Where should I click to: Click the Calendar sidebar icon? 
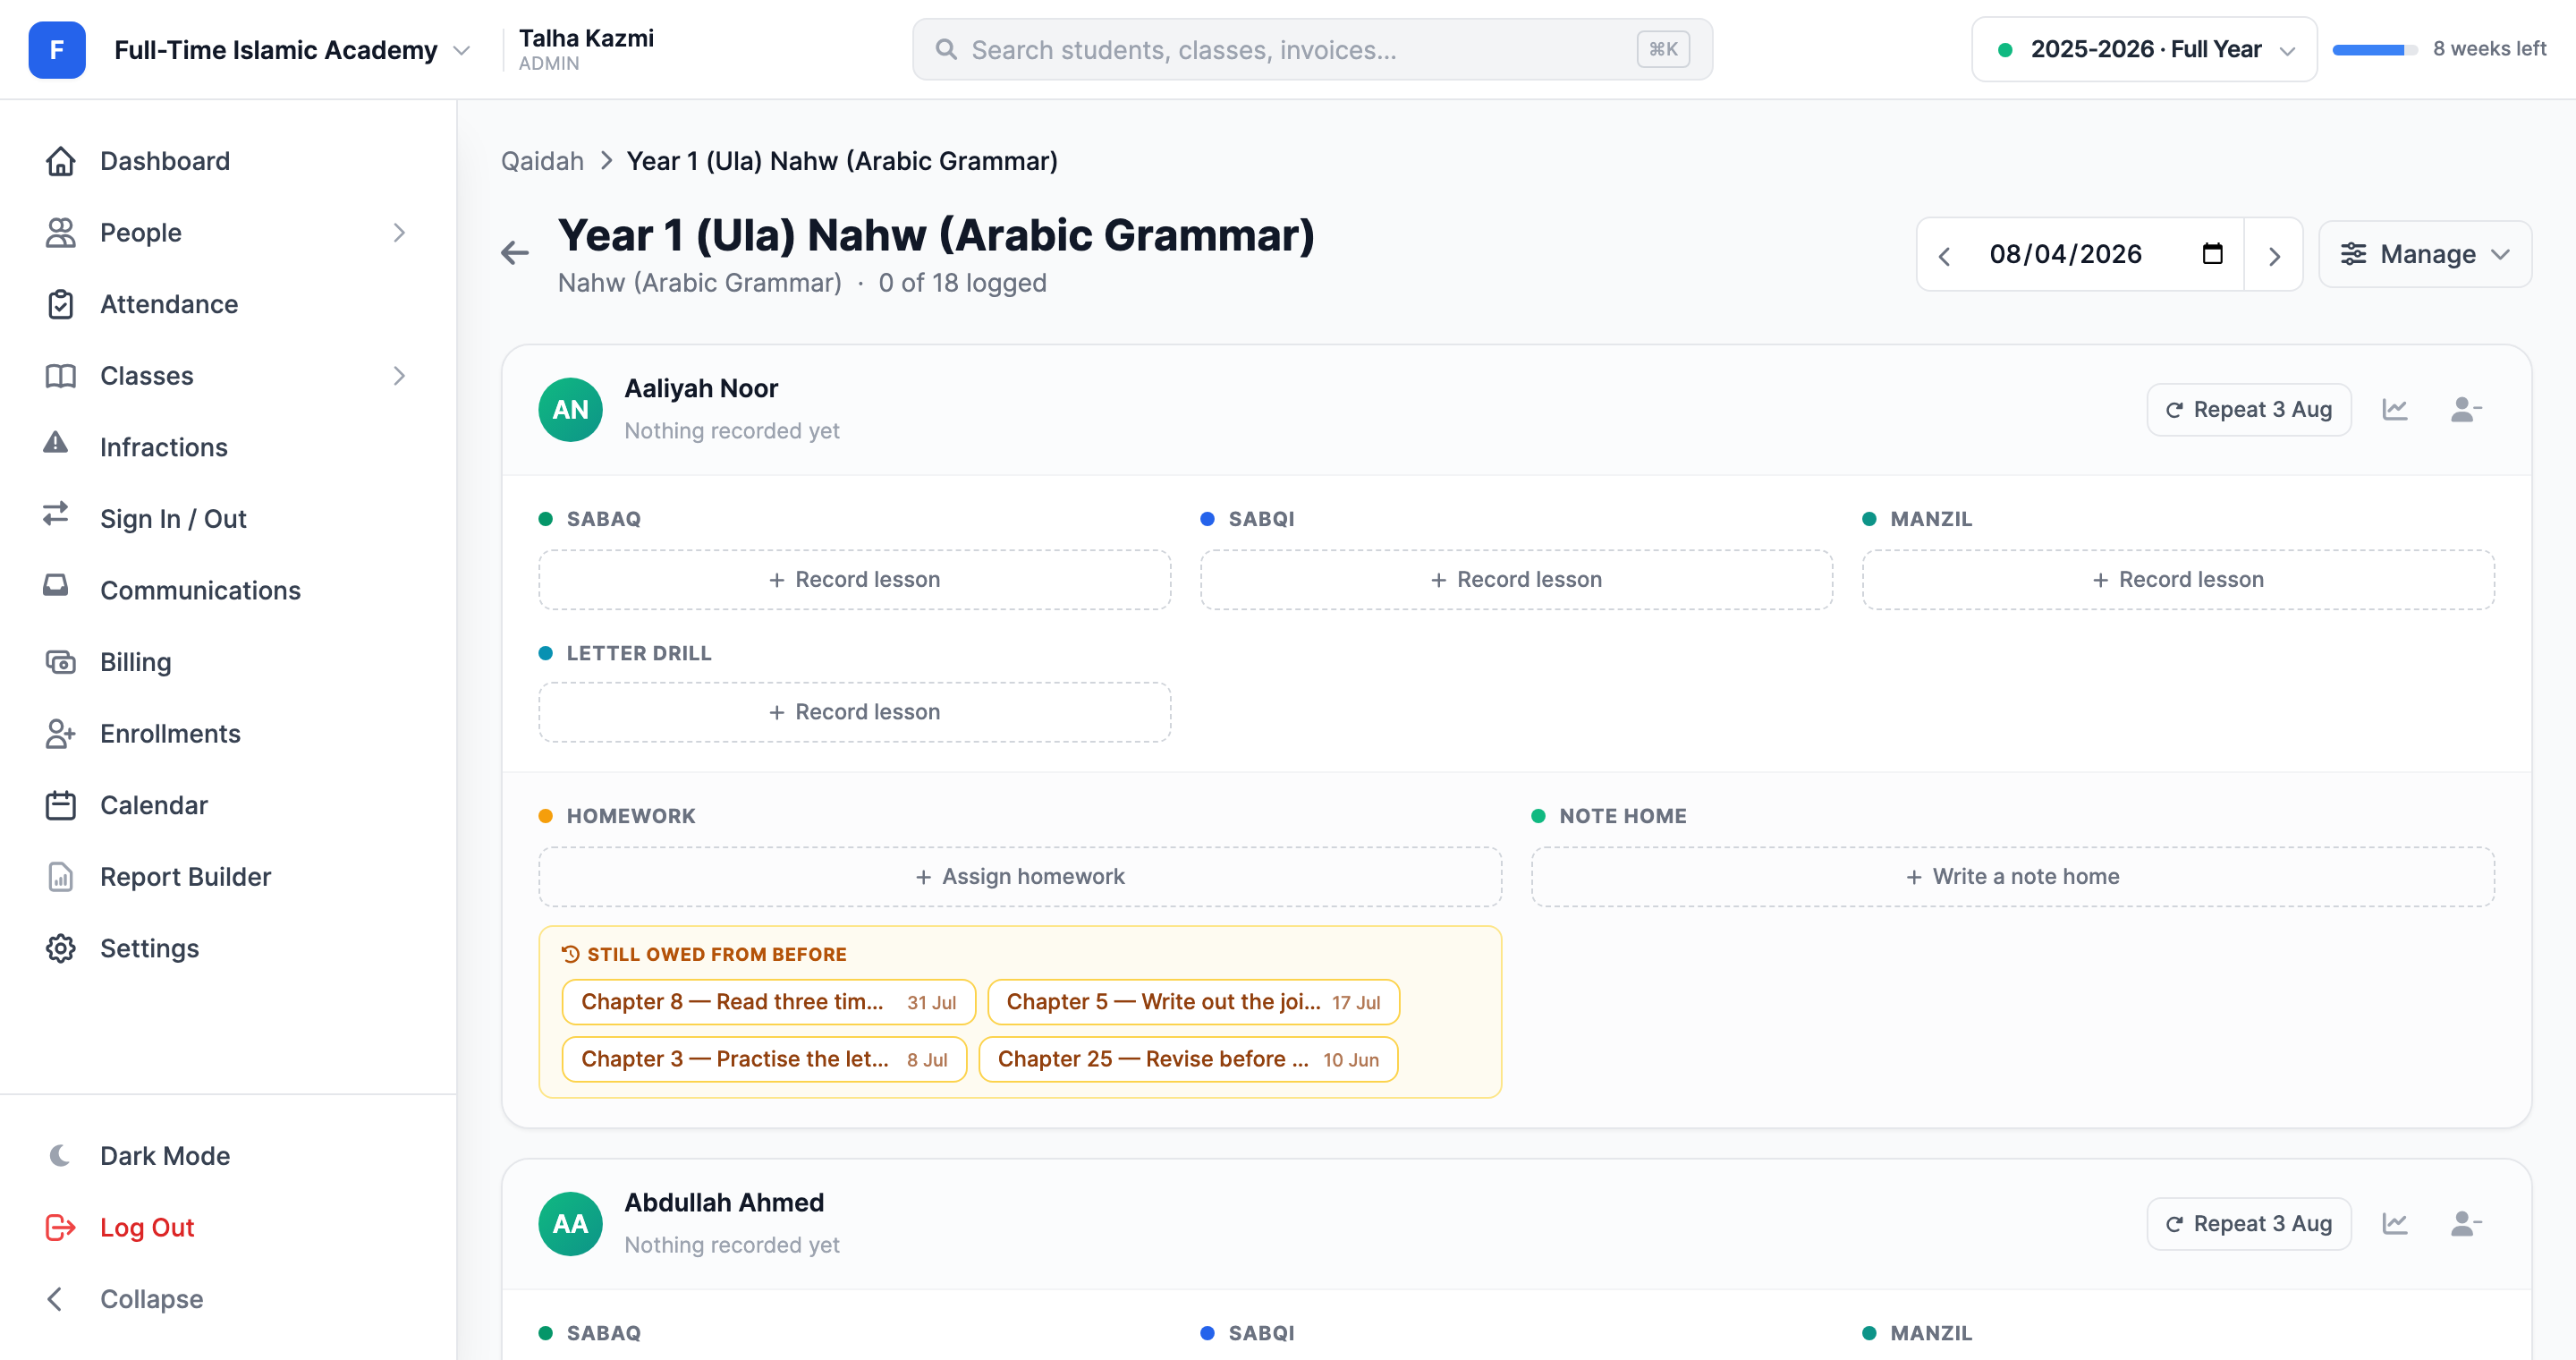(60, 805)
